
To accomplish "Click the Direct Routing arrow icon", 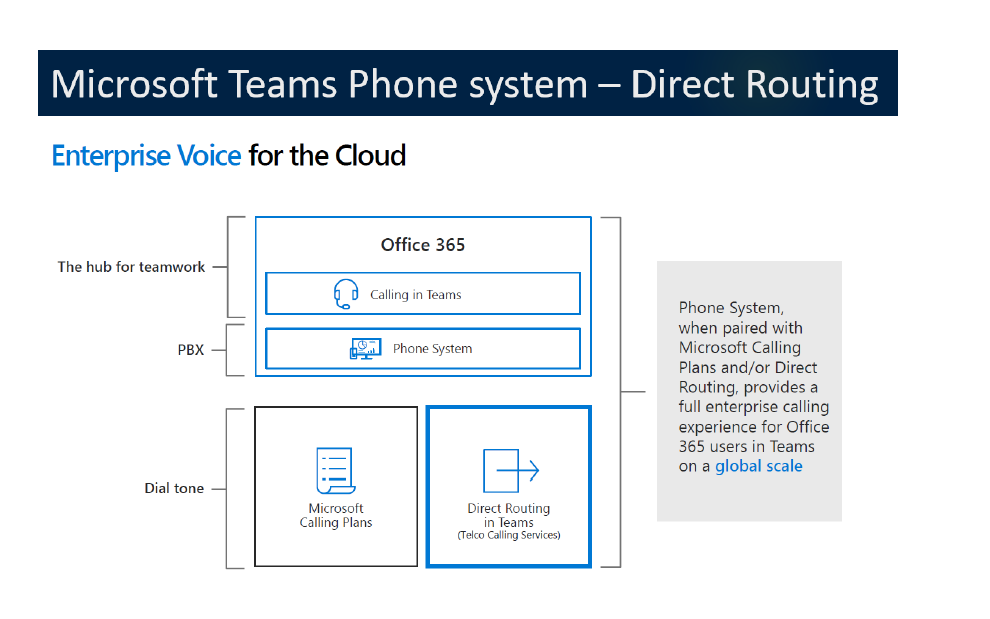I will [510, 470].
